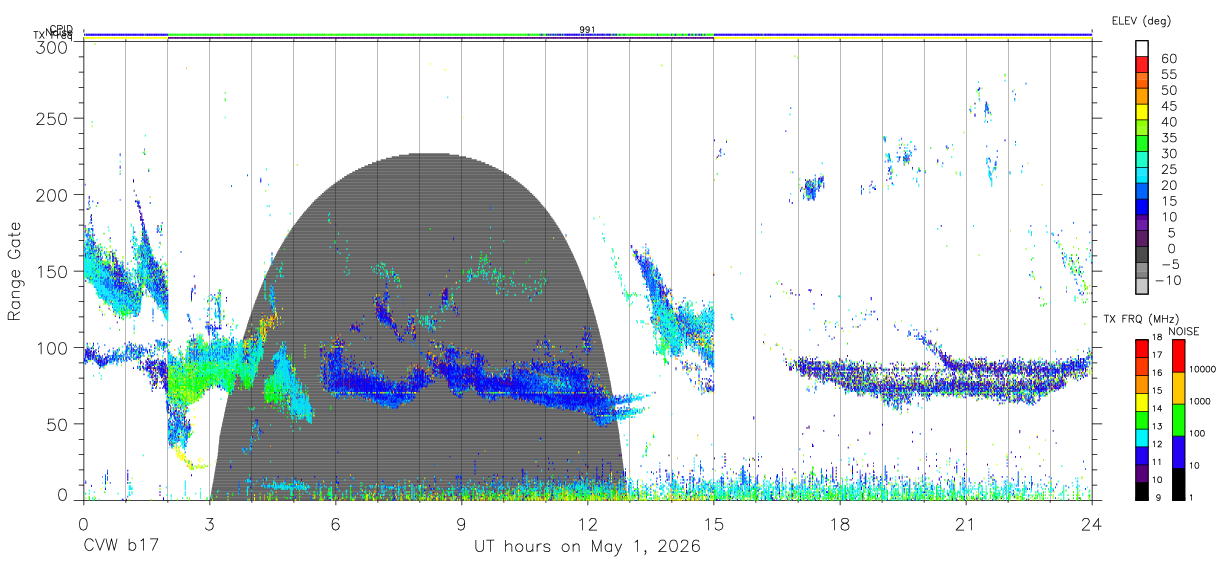Image resolution: width=1228 pixels, height=567 pixels.
Task: Pick the blue NOISE swatch between 100 and 10
Action: pos(1179,452)
